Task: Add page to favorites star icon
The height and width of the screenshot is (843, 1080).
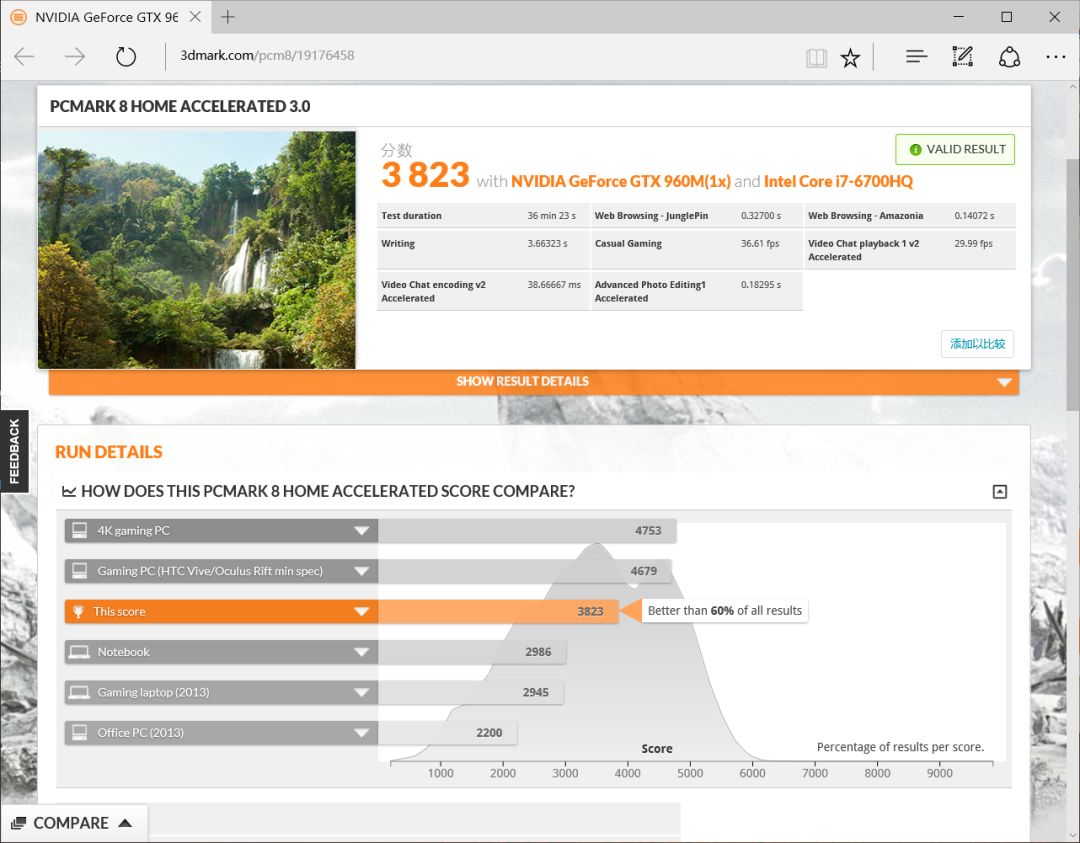Action: coord(850,58)
